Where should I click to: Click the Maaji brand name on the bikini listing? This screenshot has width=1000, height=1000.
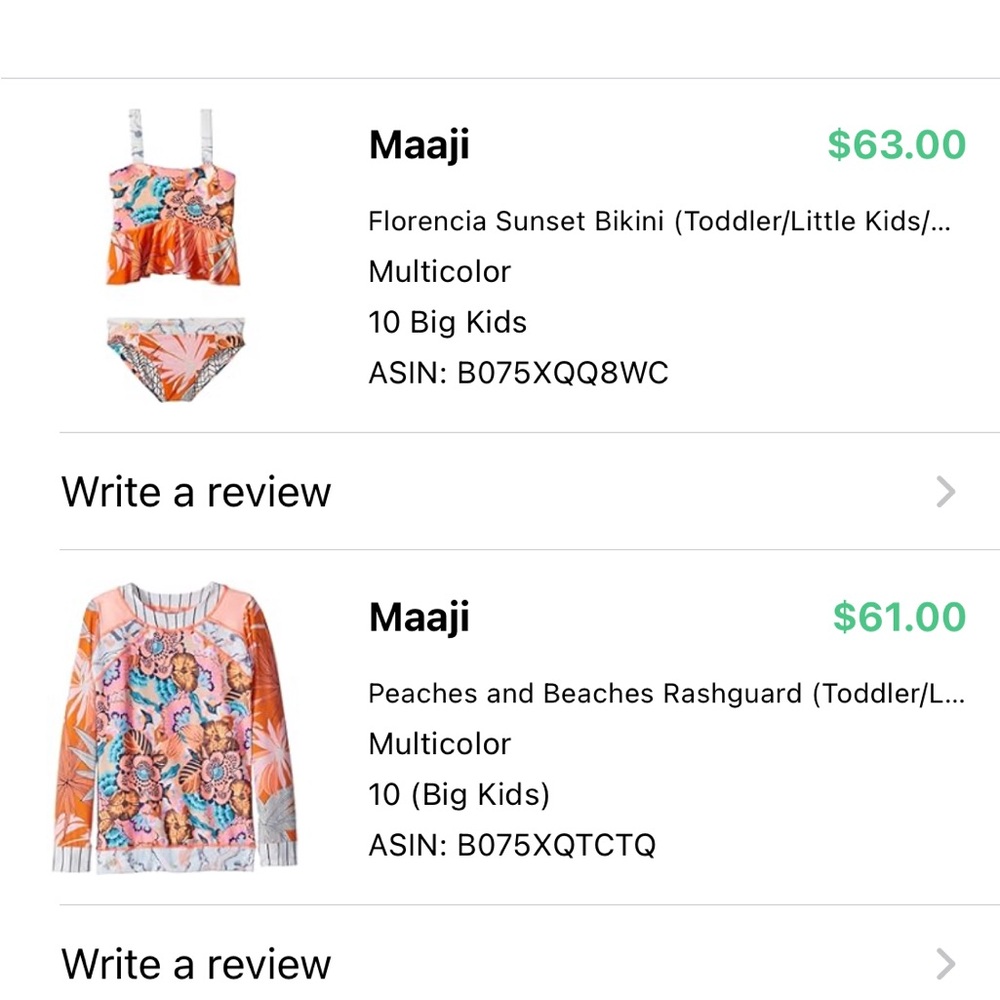coord(419,144)
